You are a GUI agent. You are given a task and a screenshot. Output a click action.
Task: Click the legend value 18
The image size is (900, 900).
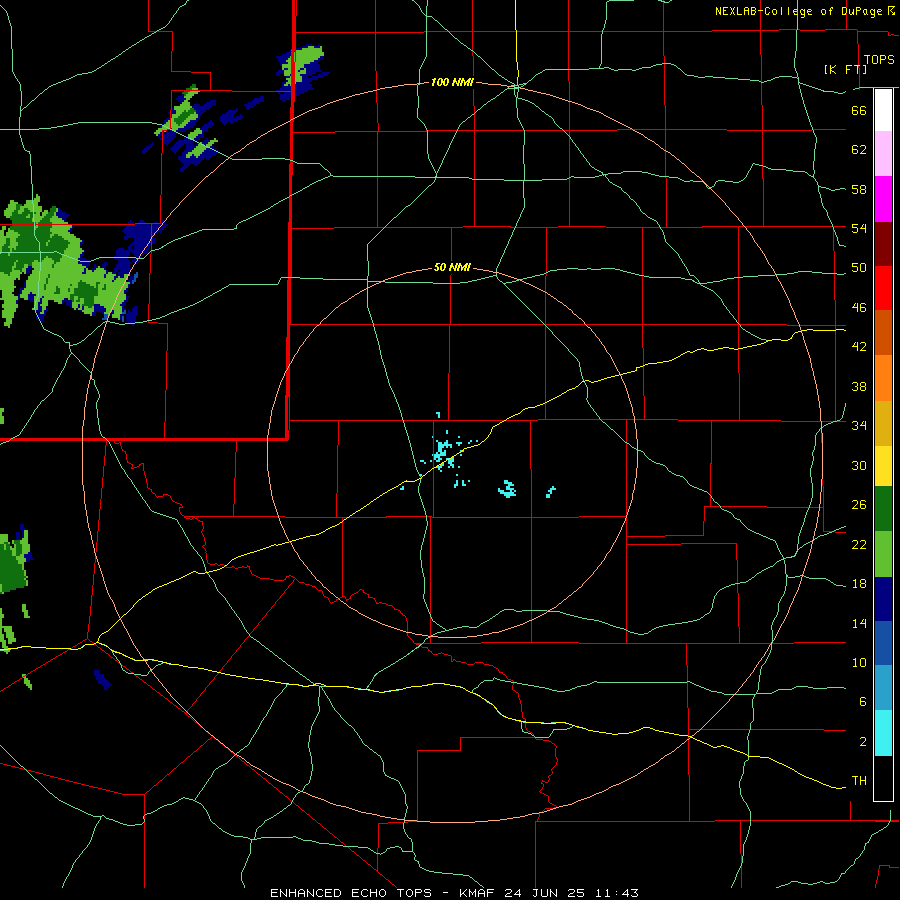coord(859,584)
